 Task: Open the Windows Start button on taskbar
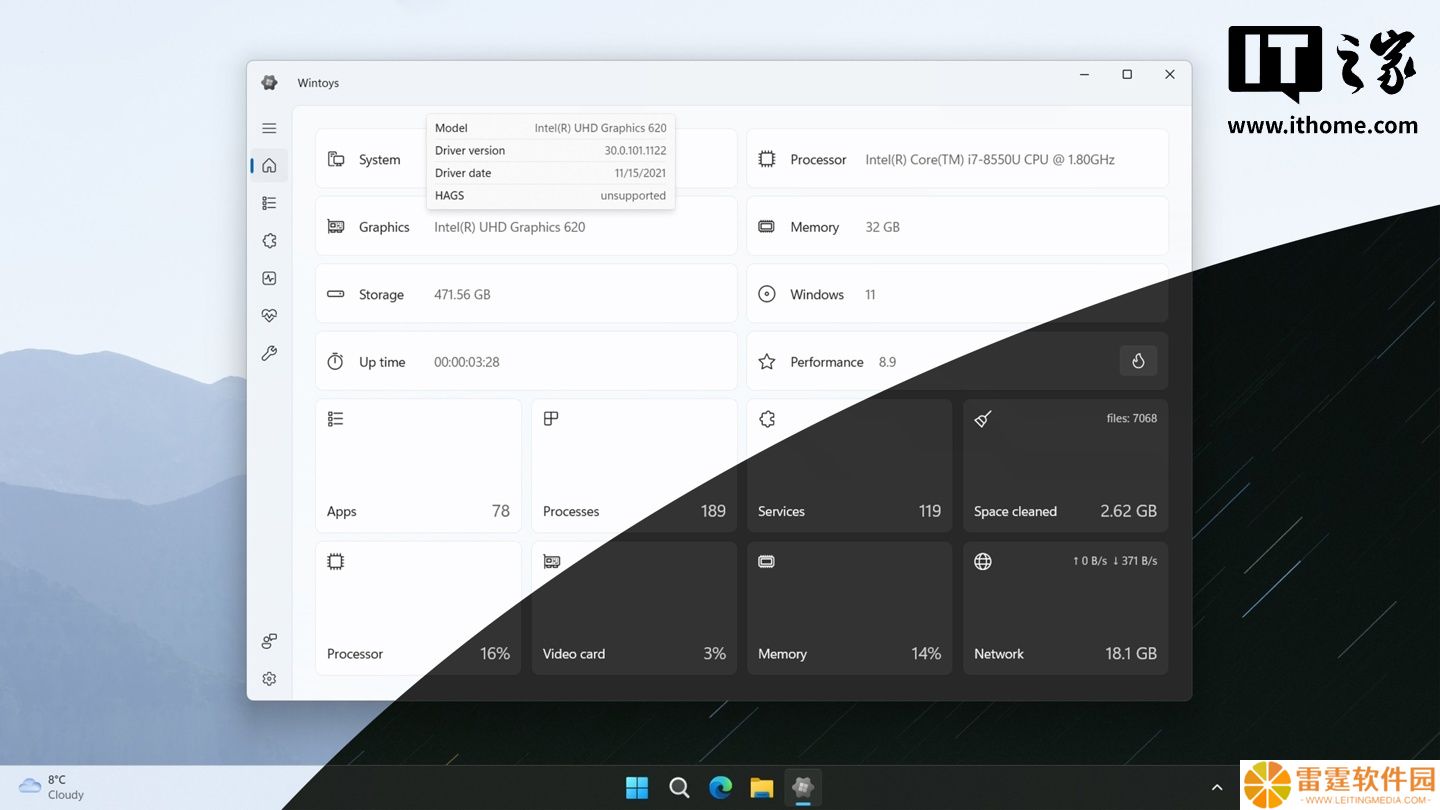click(x=637, y=788)
